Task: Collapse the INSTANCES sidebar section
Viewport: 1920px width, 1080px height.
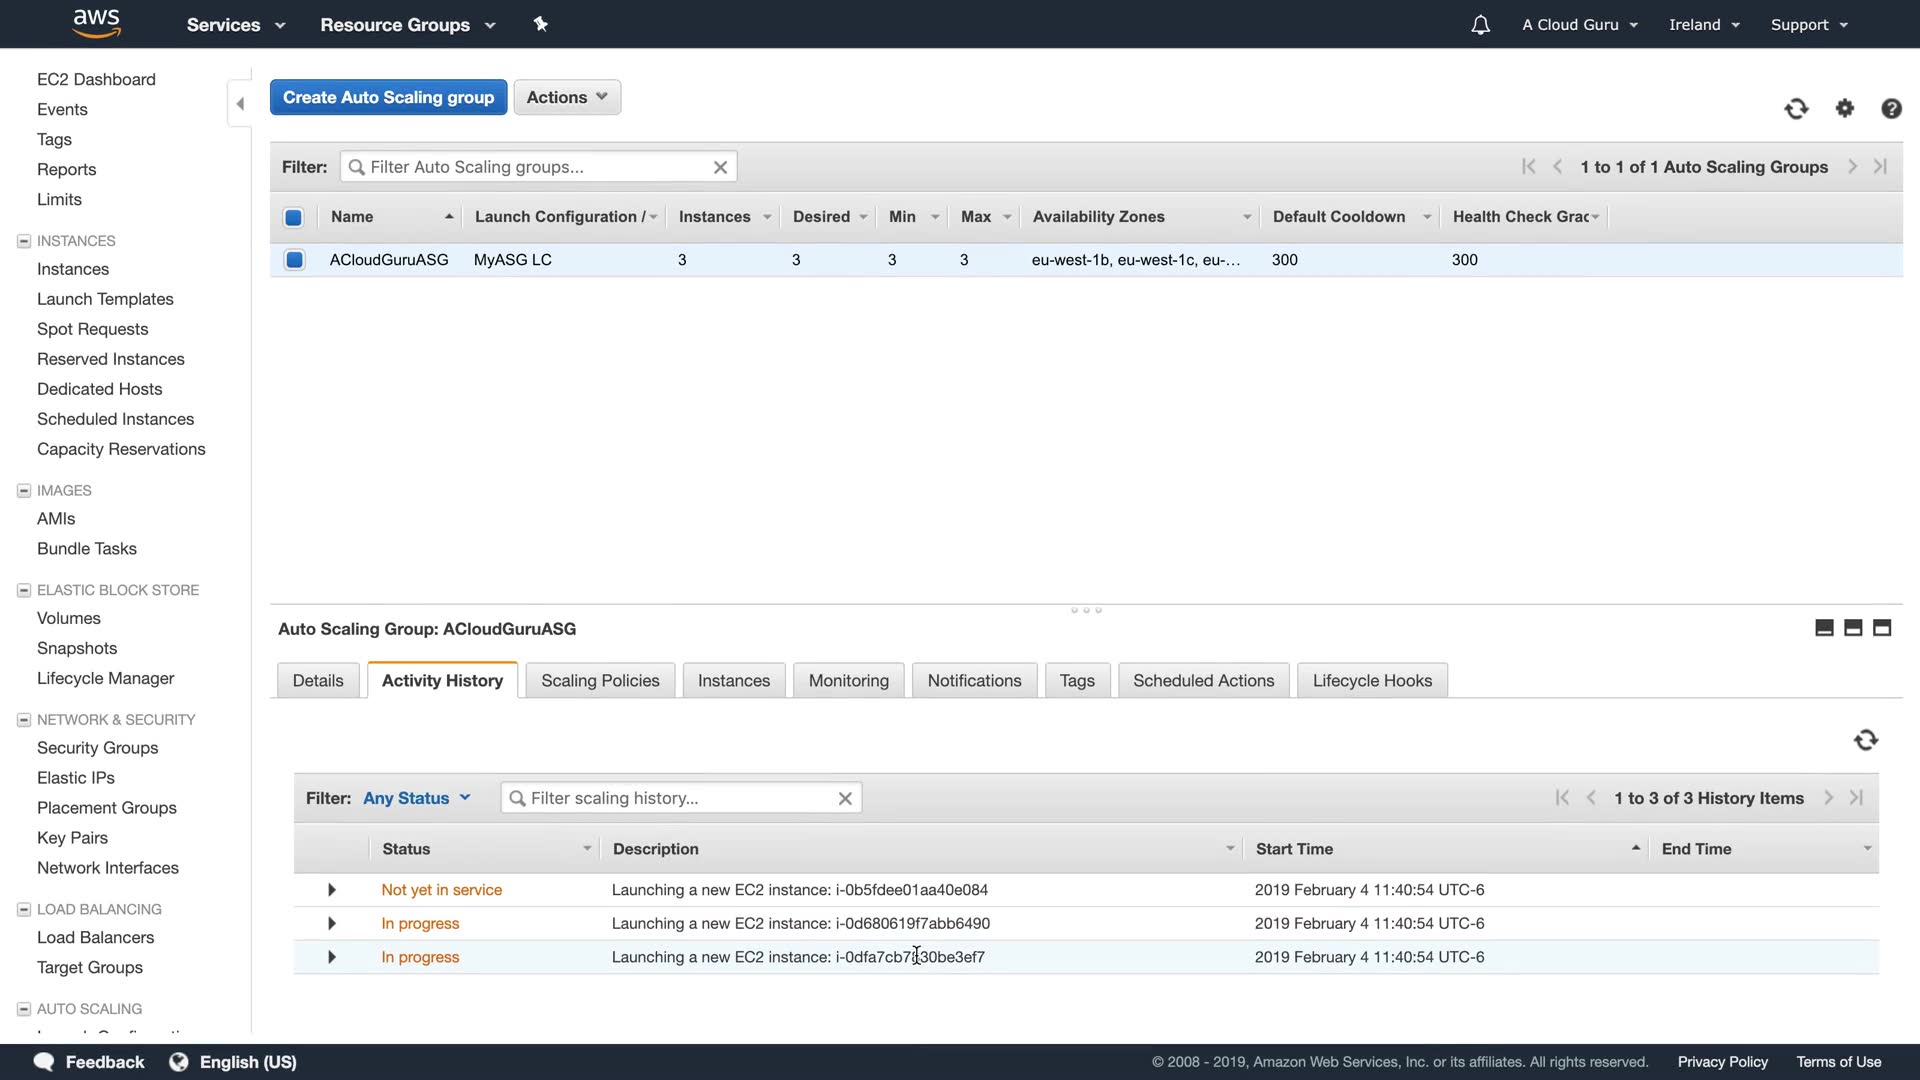Action: coord(24,241)
